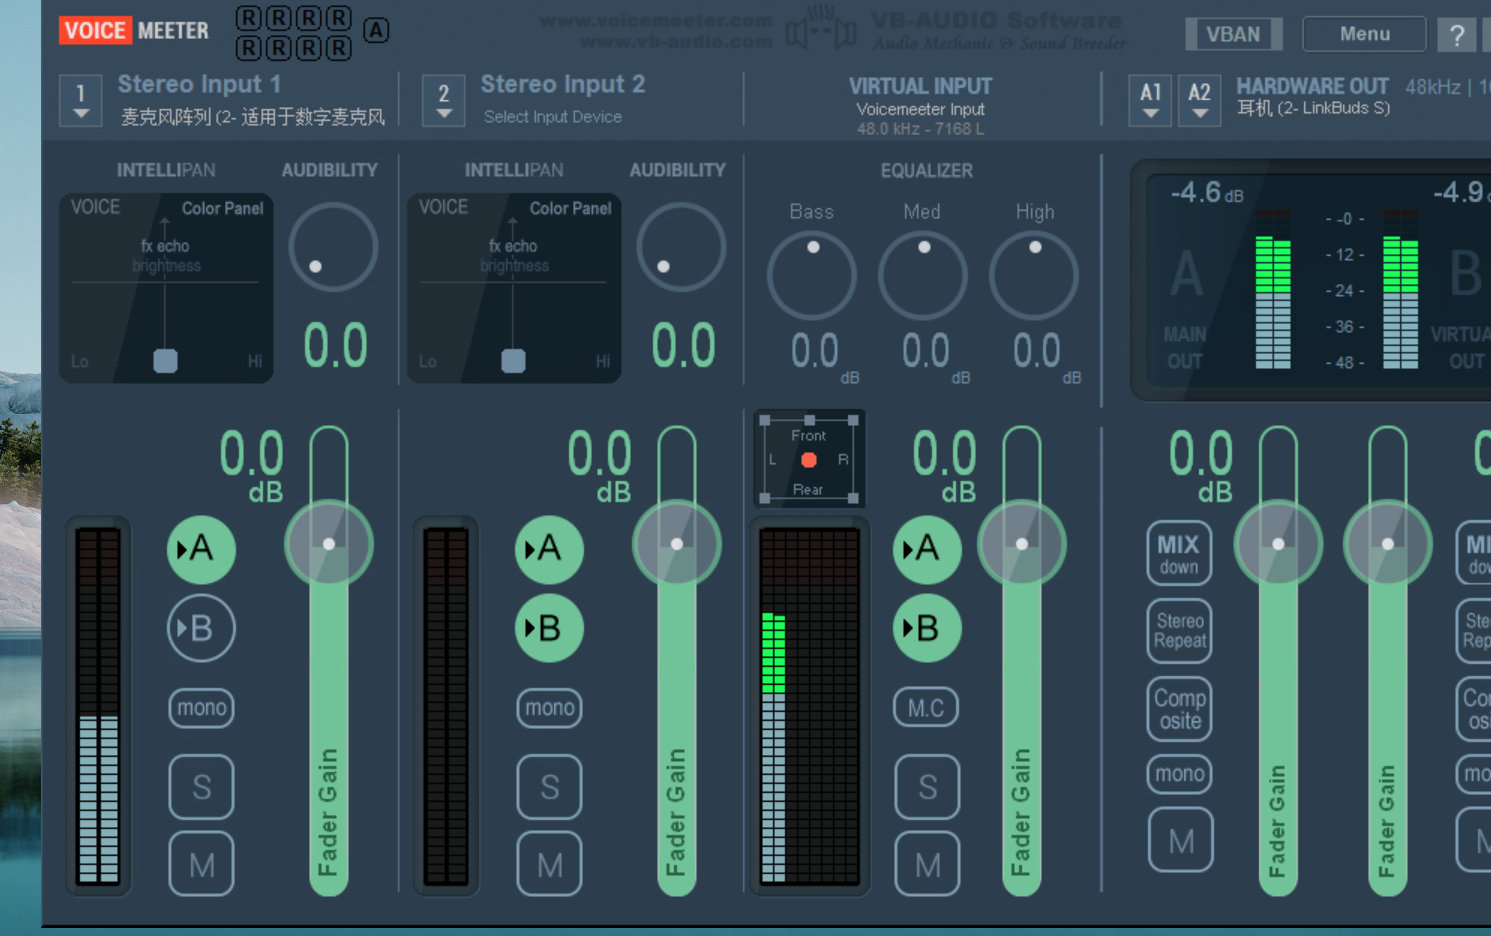Viewport: 1491px width, 936px height.
Task: Click the VOICE label on Input 1 Intellipan
Action: [95, 207]
